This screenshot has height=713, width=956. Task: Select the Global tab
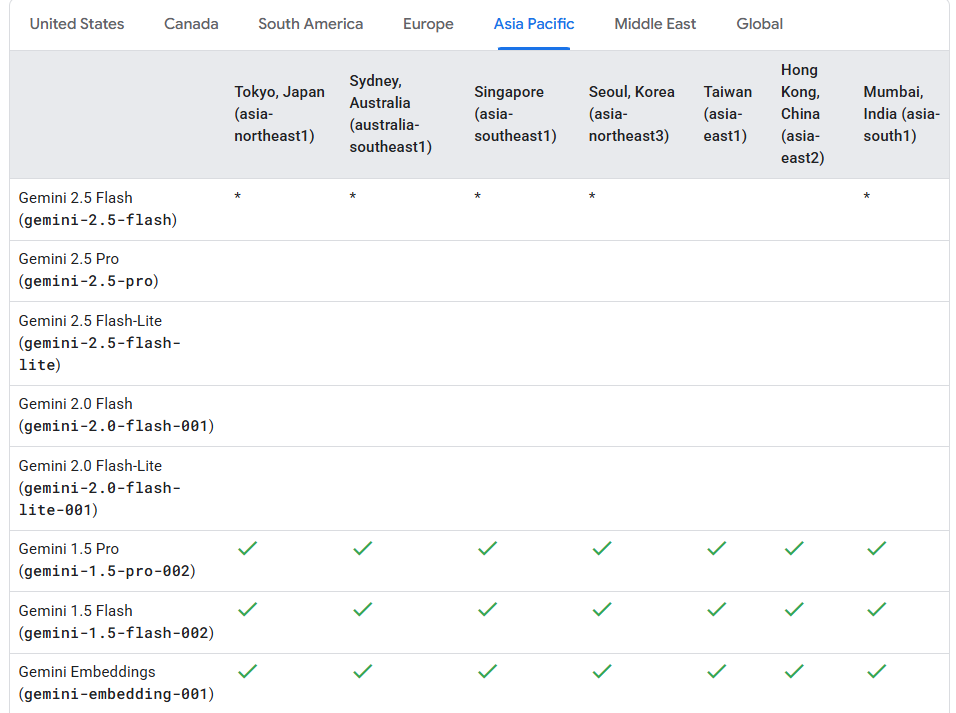pos(760,24)
